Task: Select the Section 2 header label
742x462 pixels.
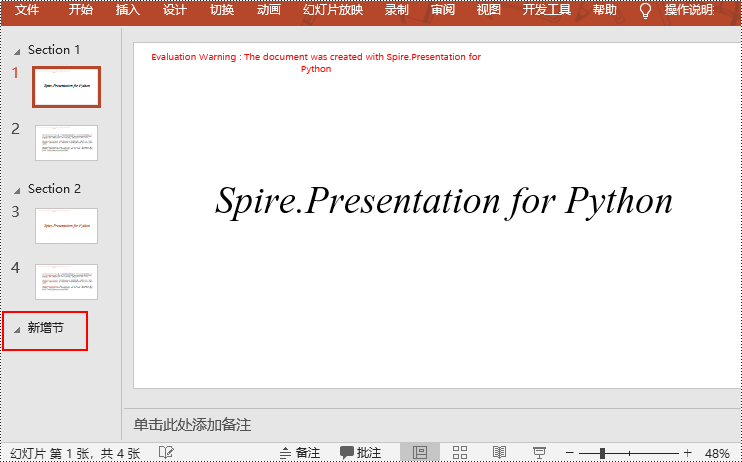Action: (54, 189)
